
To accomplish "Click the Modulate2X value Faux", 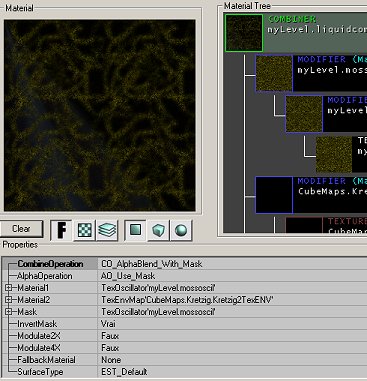I will [x=110, y=336].
